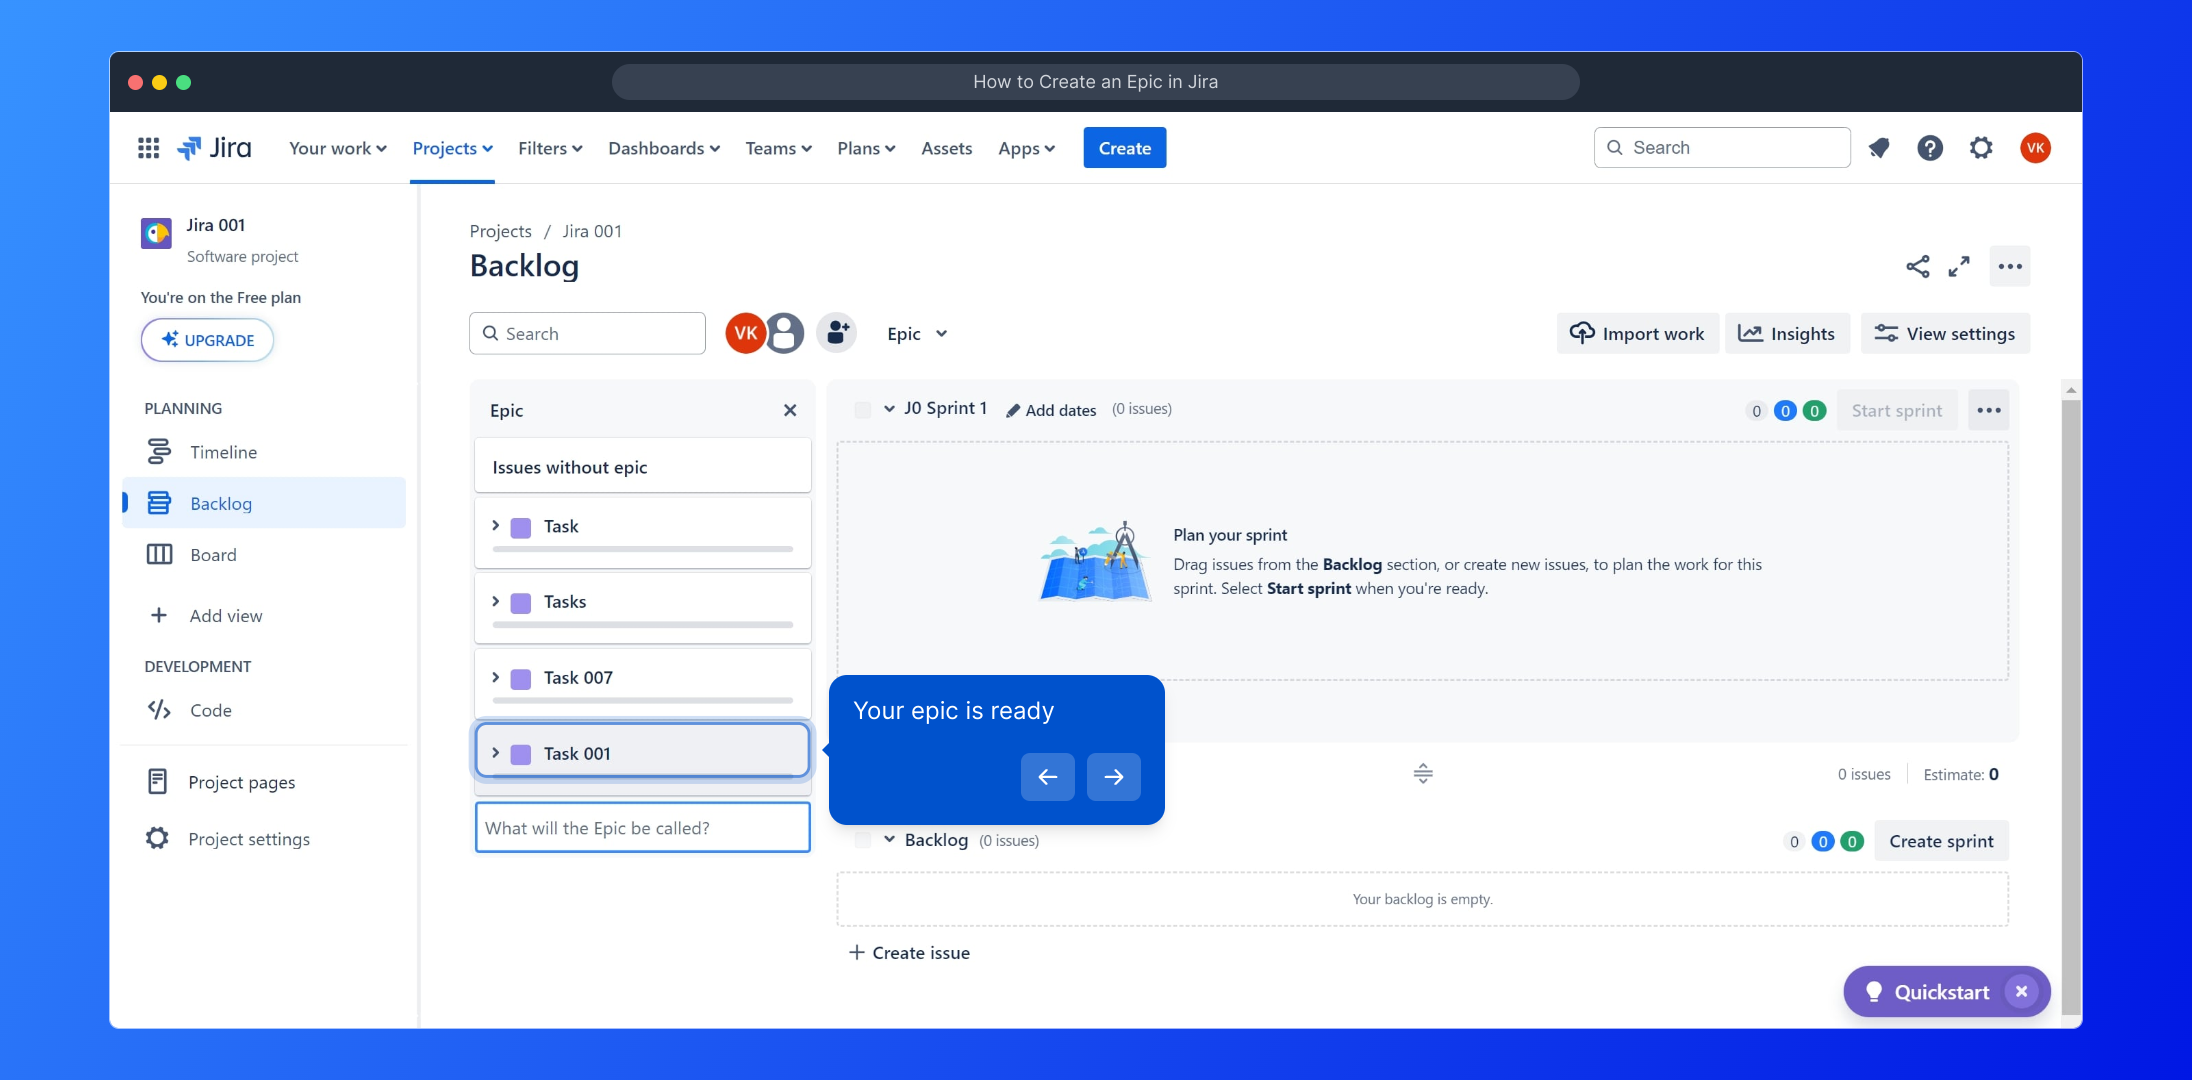Click the notifications bell icon
Screen dimensions: 2192x1080
tap(1879, 148)
